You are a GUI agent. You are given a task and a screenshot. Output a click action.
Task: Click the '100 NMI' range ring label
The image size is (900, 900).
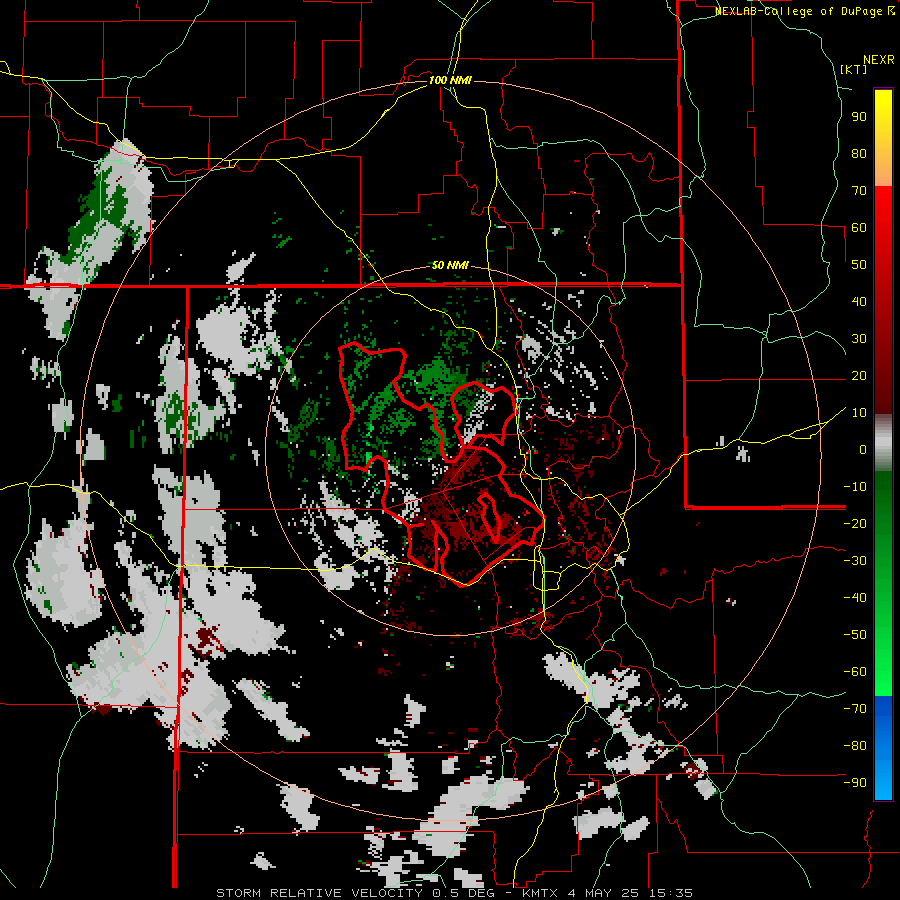pyautogui.click(x=451, y=80)
